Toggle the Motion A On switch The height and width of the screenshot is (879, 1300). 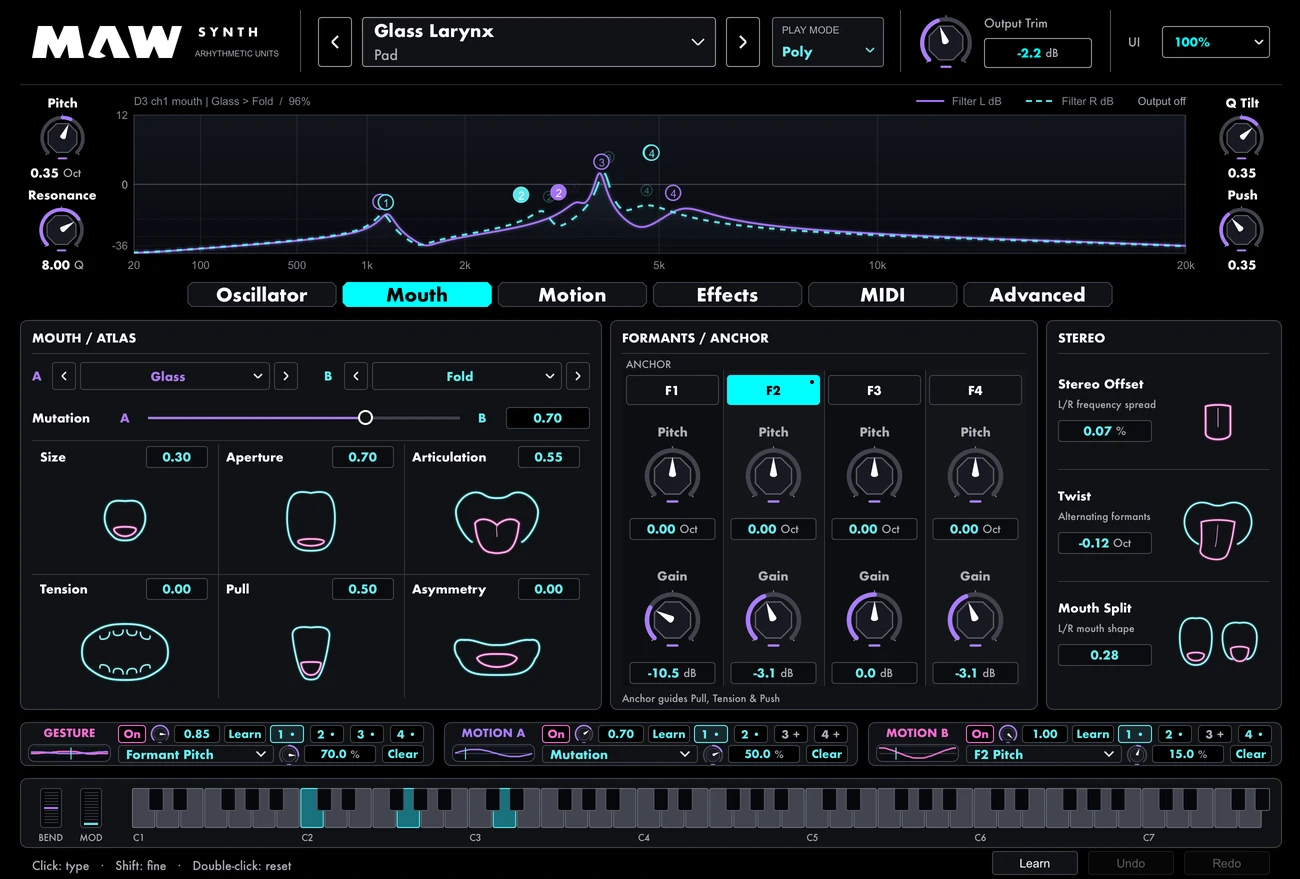pyautogui.click(x=556, y=734)
